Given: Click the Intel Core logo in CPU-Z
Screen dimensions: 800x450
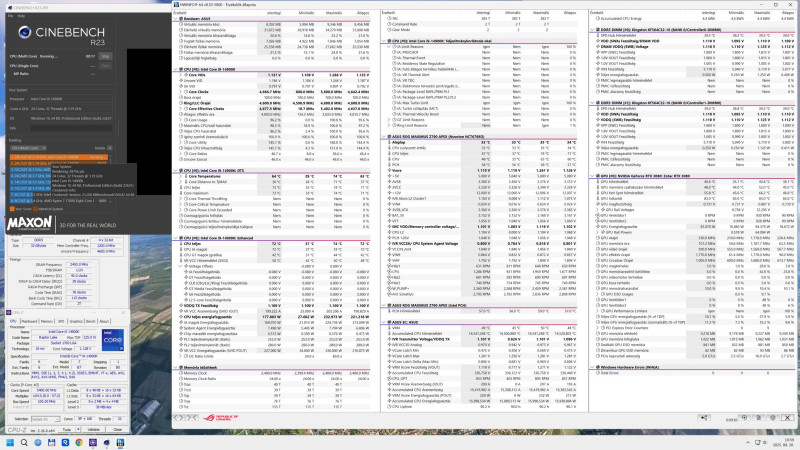Looking at the screenshot, I should pos(112,340).
